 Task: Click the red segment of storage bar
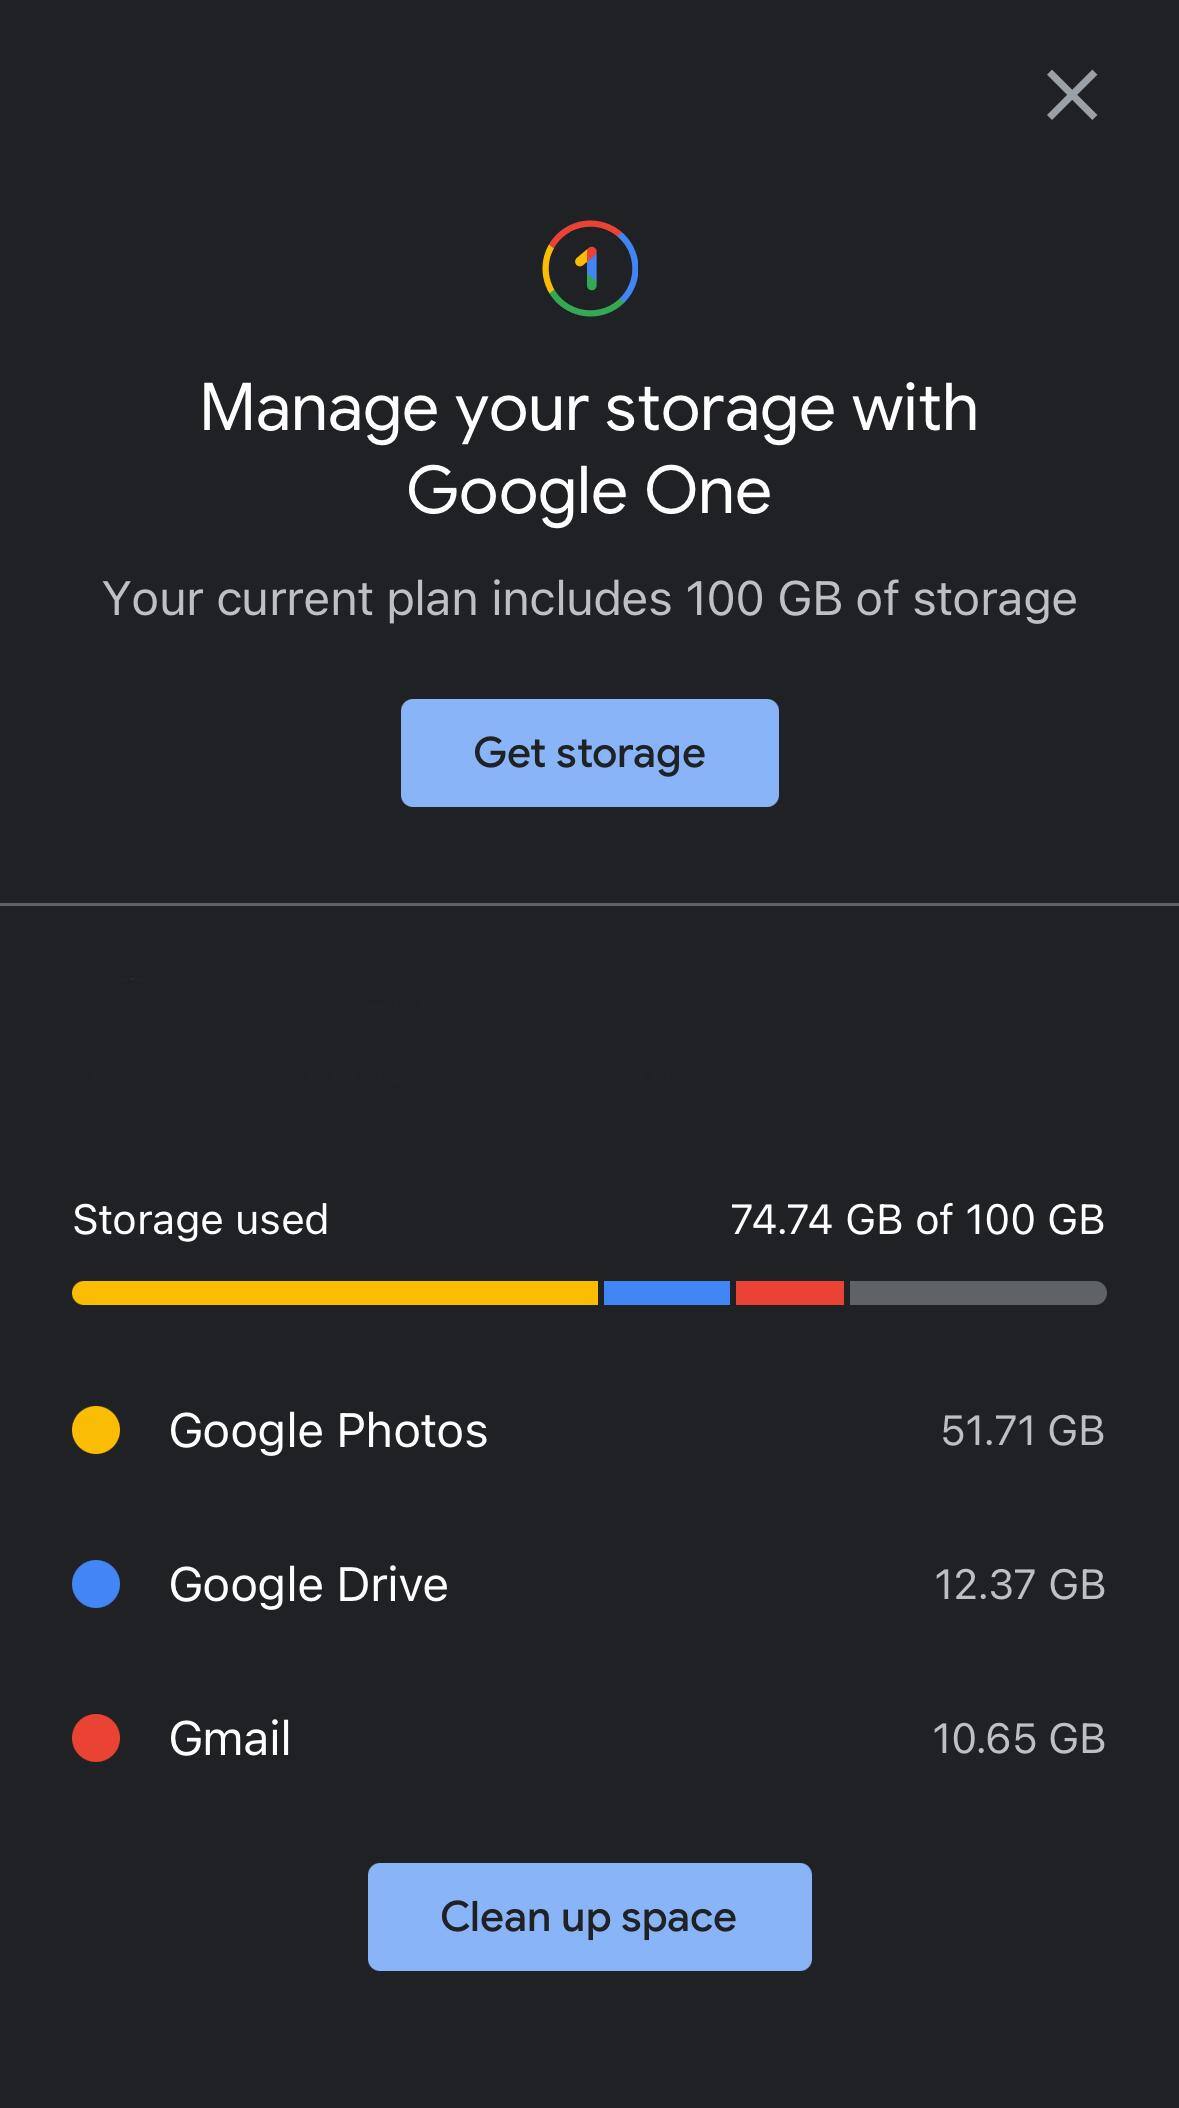(x=790, y=1293)
